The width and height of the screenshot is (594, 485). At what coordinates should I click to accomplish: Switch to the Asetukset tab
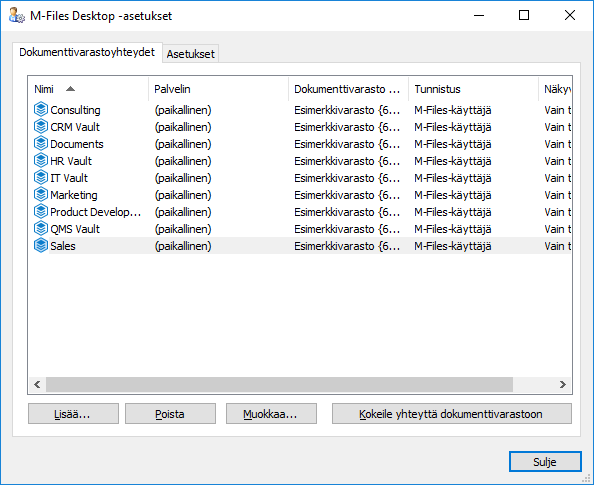[x=191, y=54]
